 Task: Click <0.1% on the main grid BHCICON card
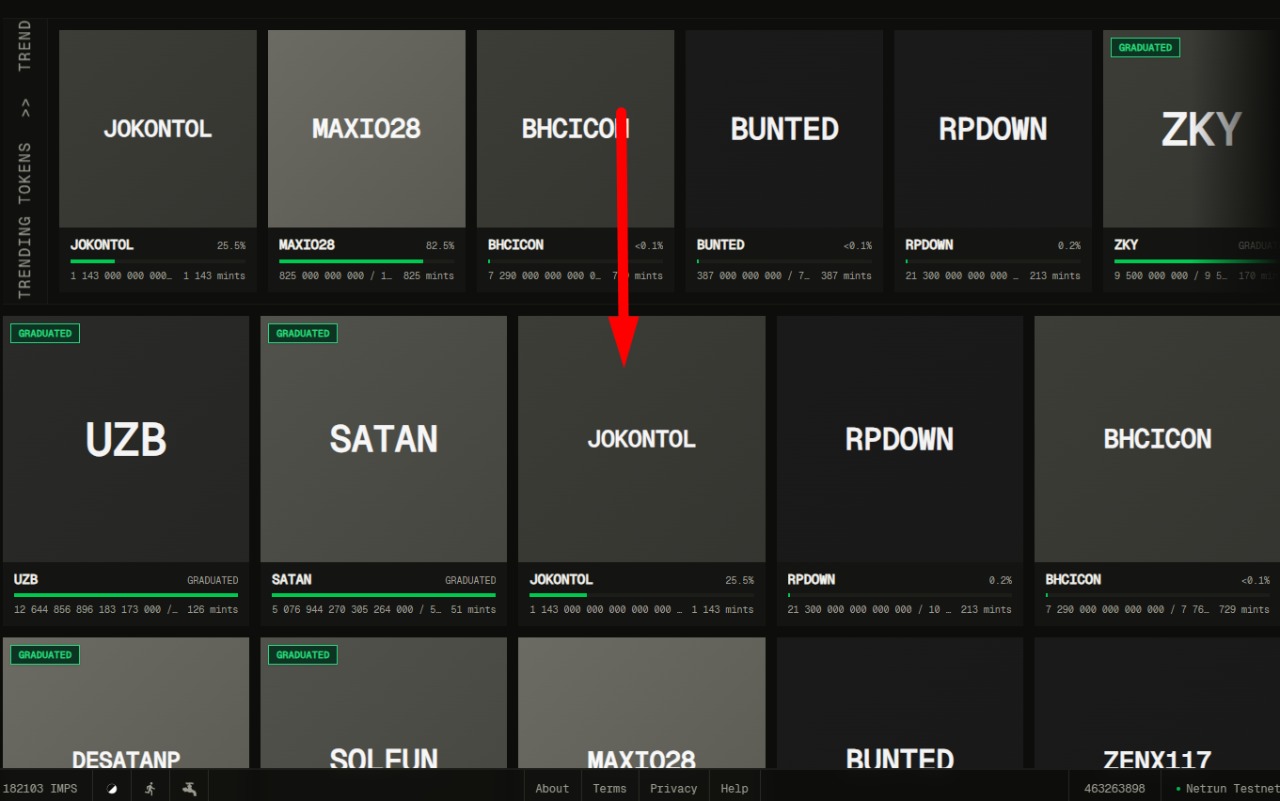[x=1255, y=580]
